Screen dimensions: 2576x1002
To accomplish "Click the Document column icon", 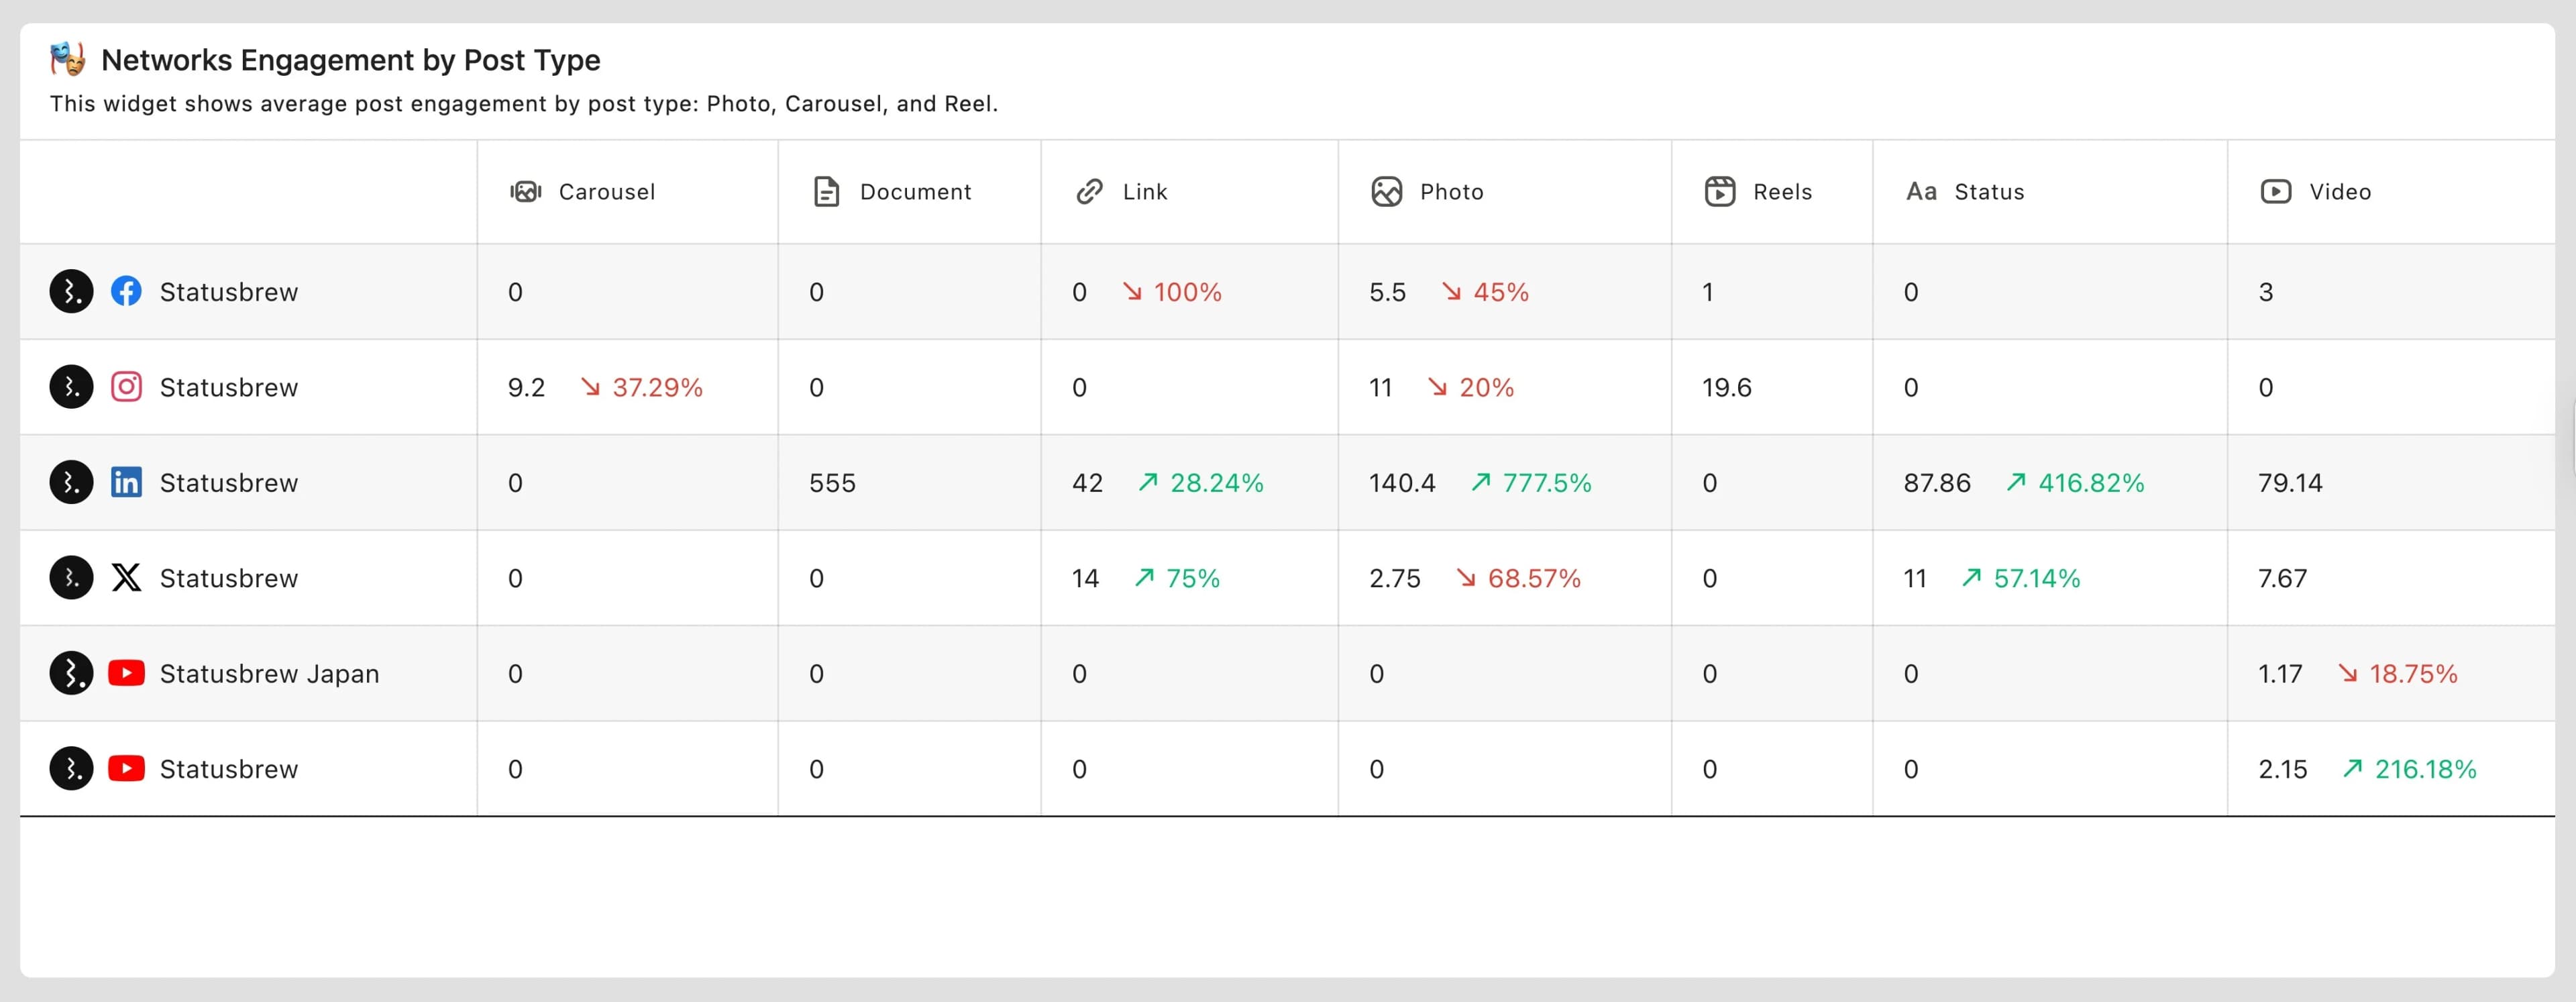I will (x=826, y=191).
